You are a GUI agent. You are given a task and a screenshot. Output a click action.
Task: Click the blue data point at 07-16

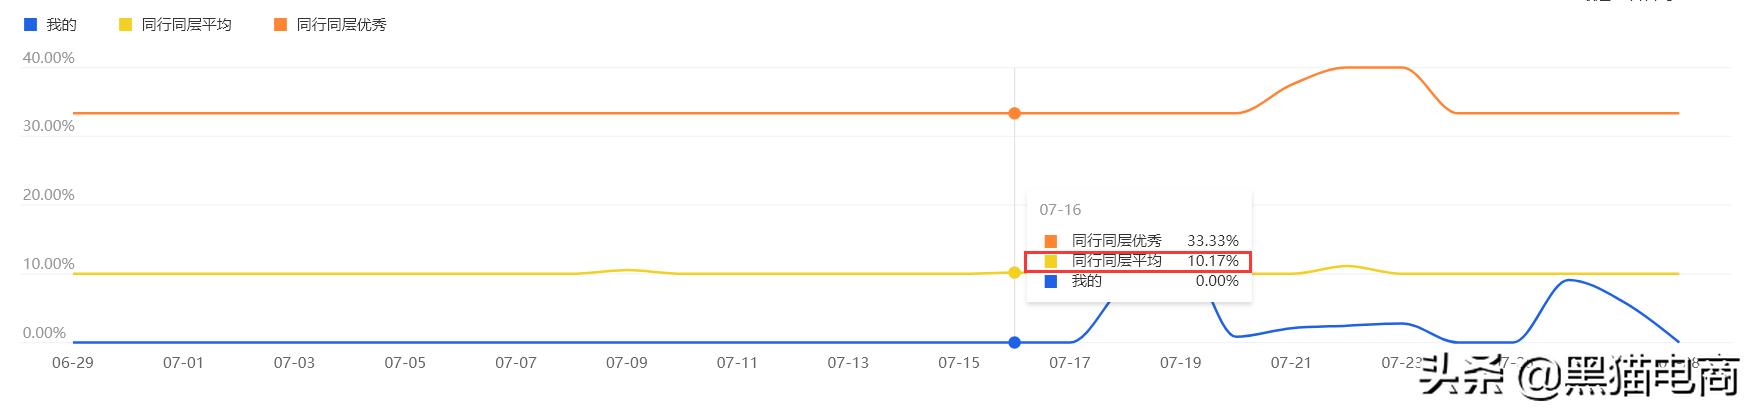click(x=1014, y=342)
